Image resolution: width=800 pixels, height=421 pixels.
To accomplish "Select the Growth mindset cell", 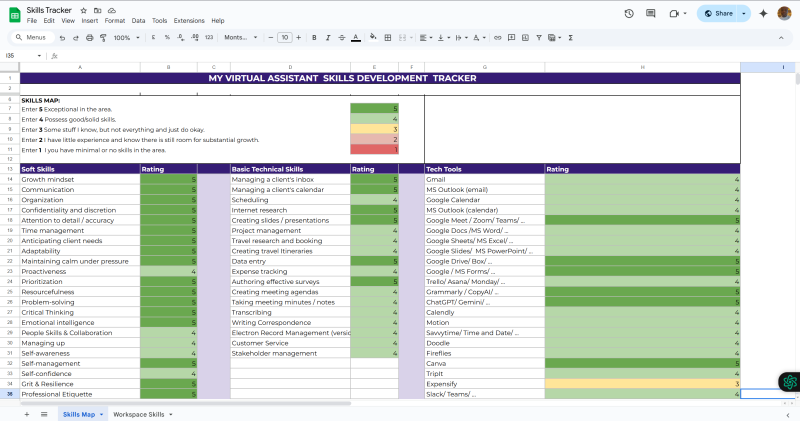I will tap(80, 180).
